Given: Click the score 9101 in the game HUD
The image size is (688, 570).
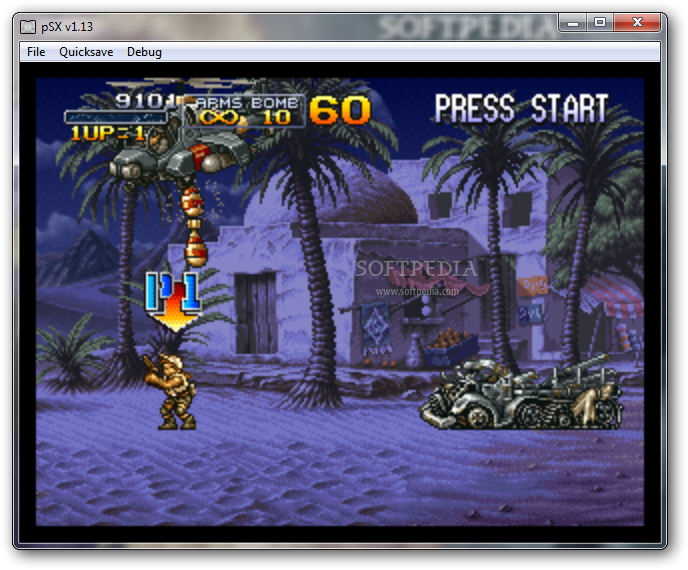Looking at the screenshot, I should (x=145, y=101).
